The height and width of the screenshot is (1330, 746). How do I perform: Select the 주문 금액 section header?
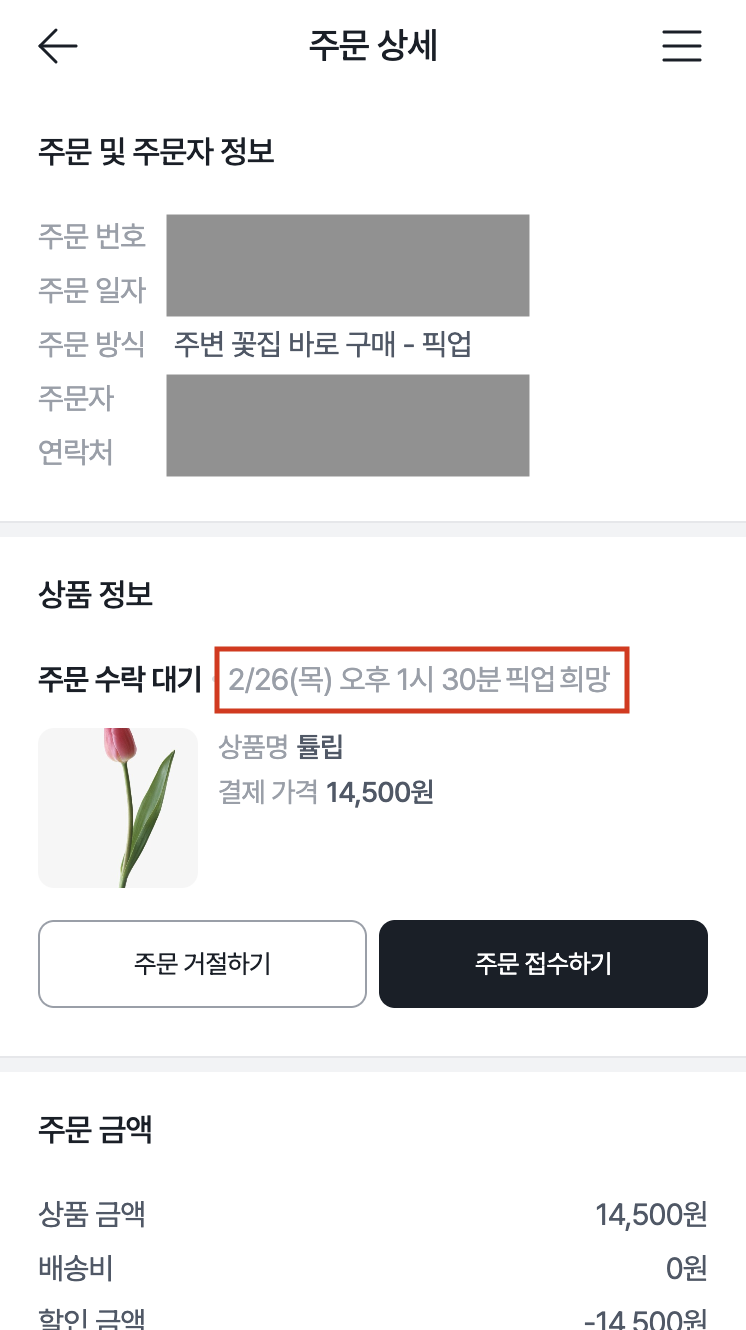coord(95,1129)
